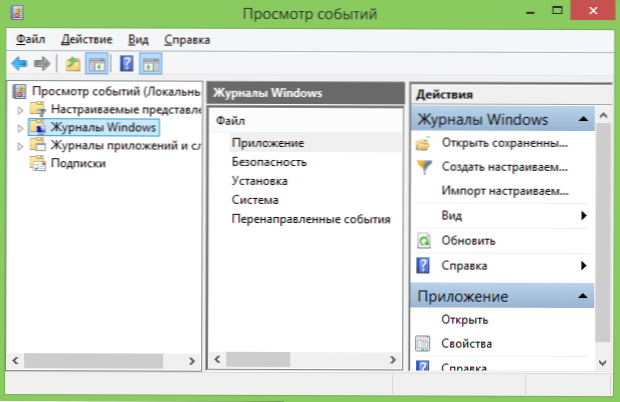The height and width of the screenshot is (402, 620).
Task: Expand the Журналы Windows tree node
Action: pyautogui.click(x=20, y=128)
